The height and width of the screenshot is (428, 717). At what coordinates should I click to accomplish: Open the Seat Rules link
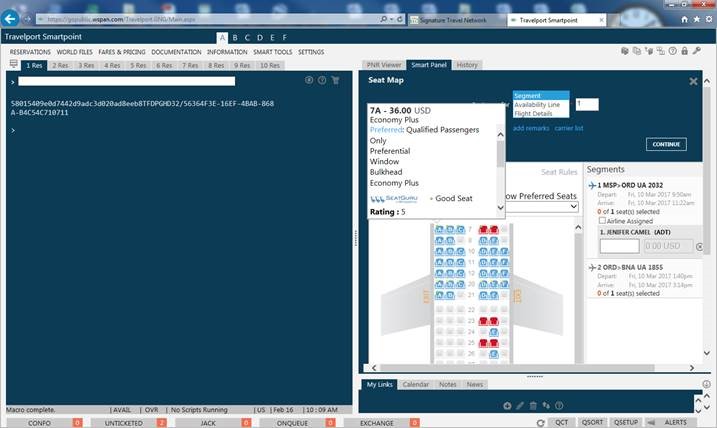pyautogui.click(x=559, y=172)
